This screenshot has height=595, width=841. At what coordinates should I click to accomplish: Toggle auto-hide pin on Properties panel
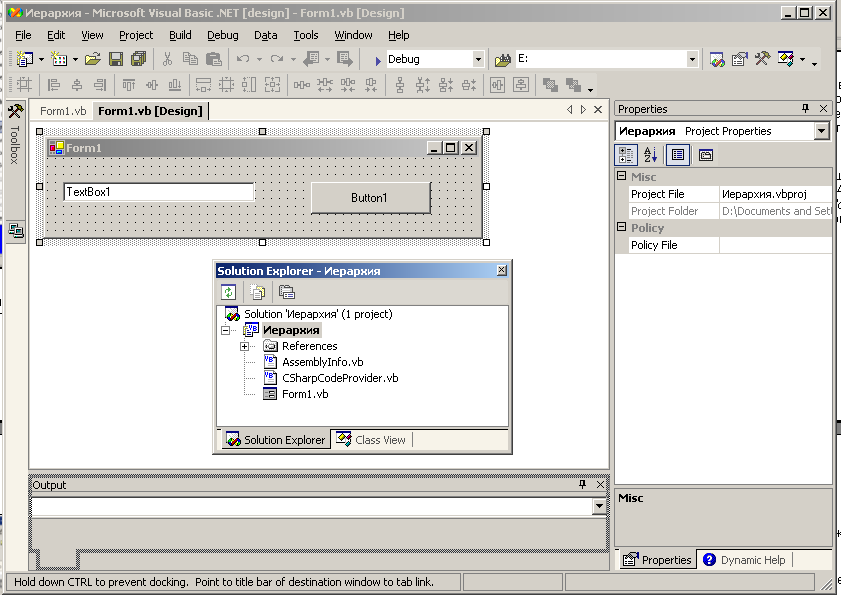(805, 108)
